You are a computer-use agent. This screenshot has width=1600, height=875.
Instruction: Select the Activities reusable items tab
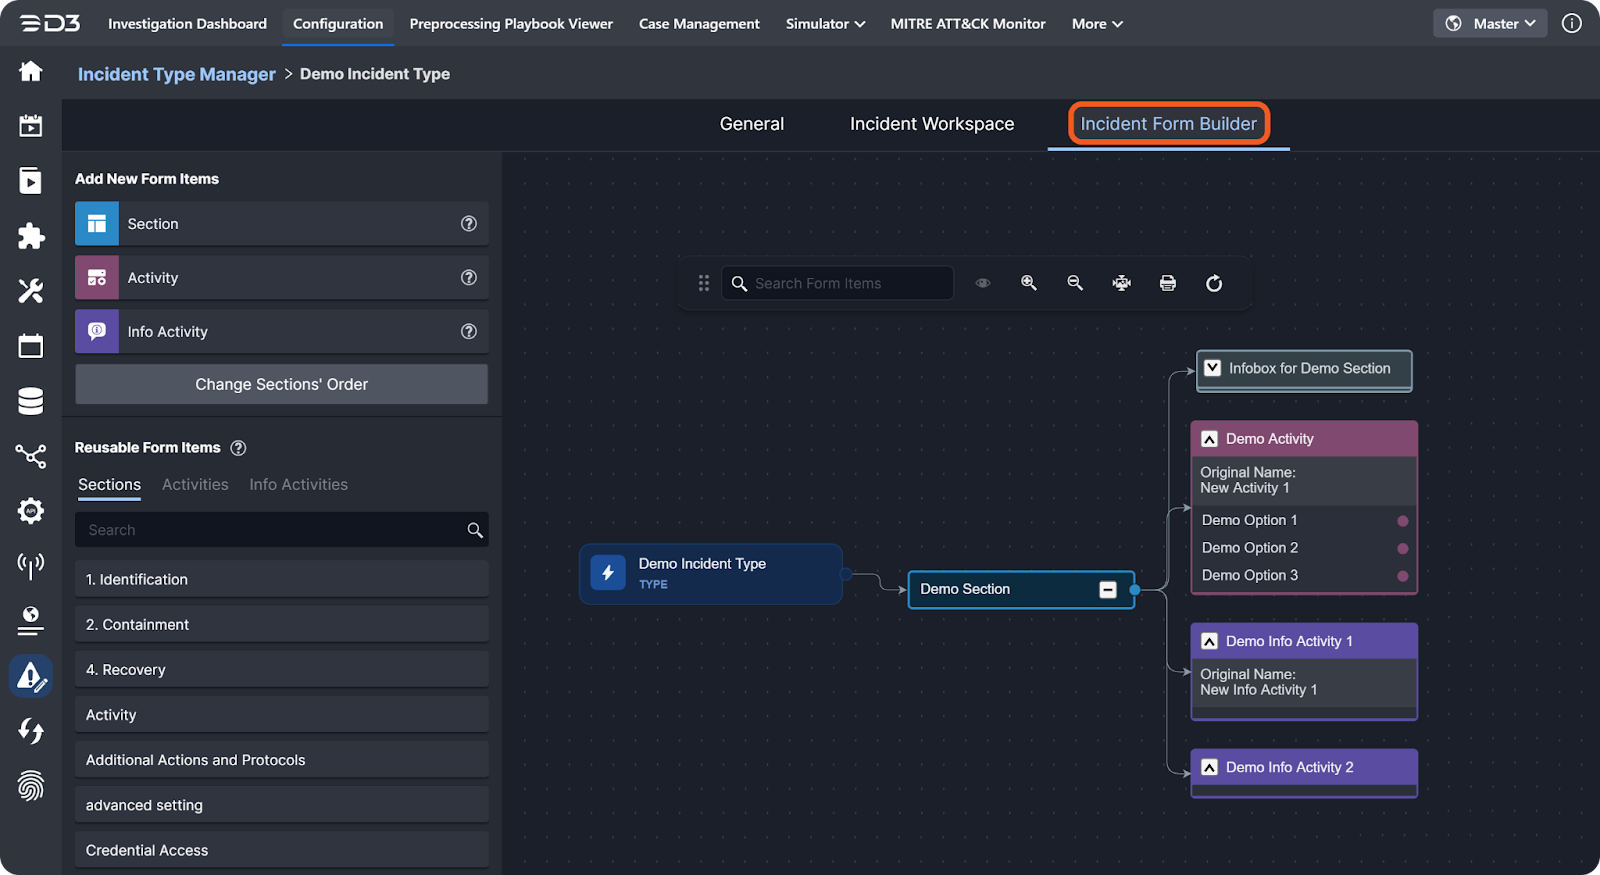point(195,485)
